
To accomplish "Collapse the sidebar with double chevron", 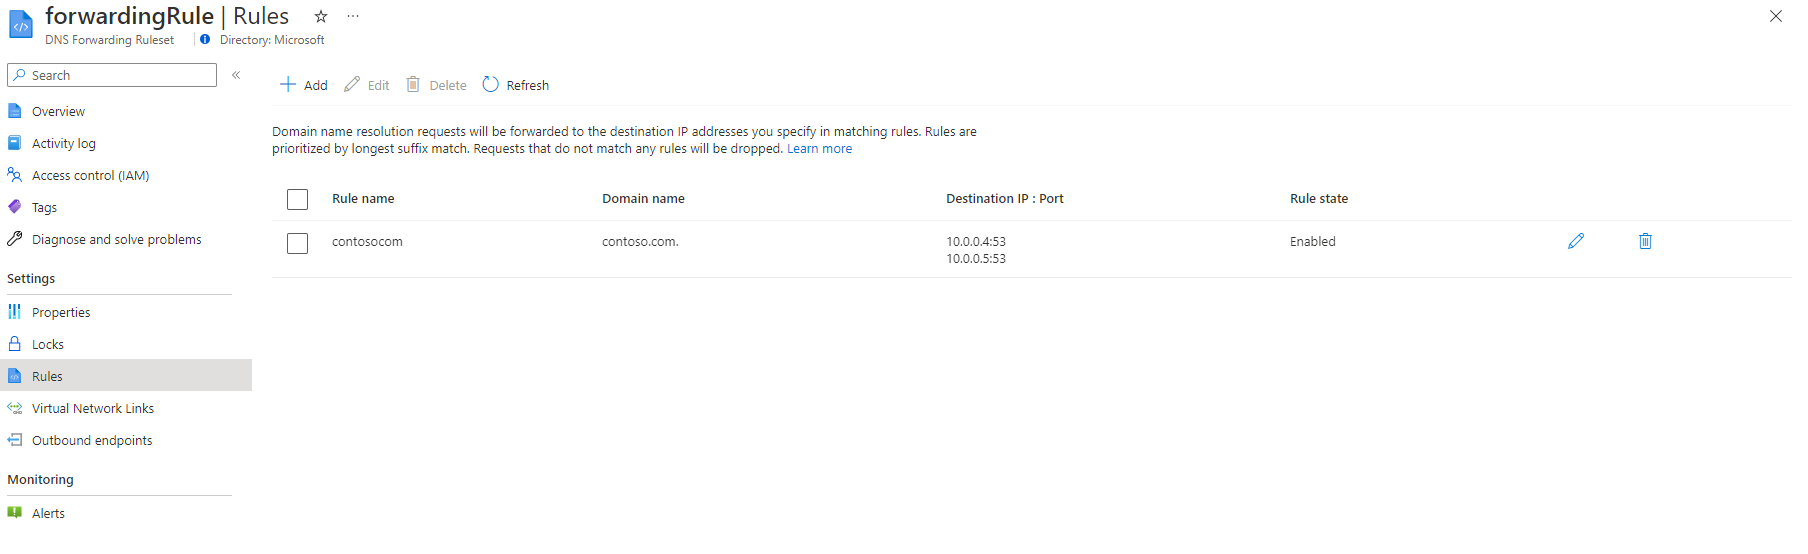I will tap(236, 75).
